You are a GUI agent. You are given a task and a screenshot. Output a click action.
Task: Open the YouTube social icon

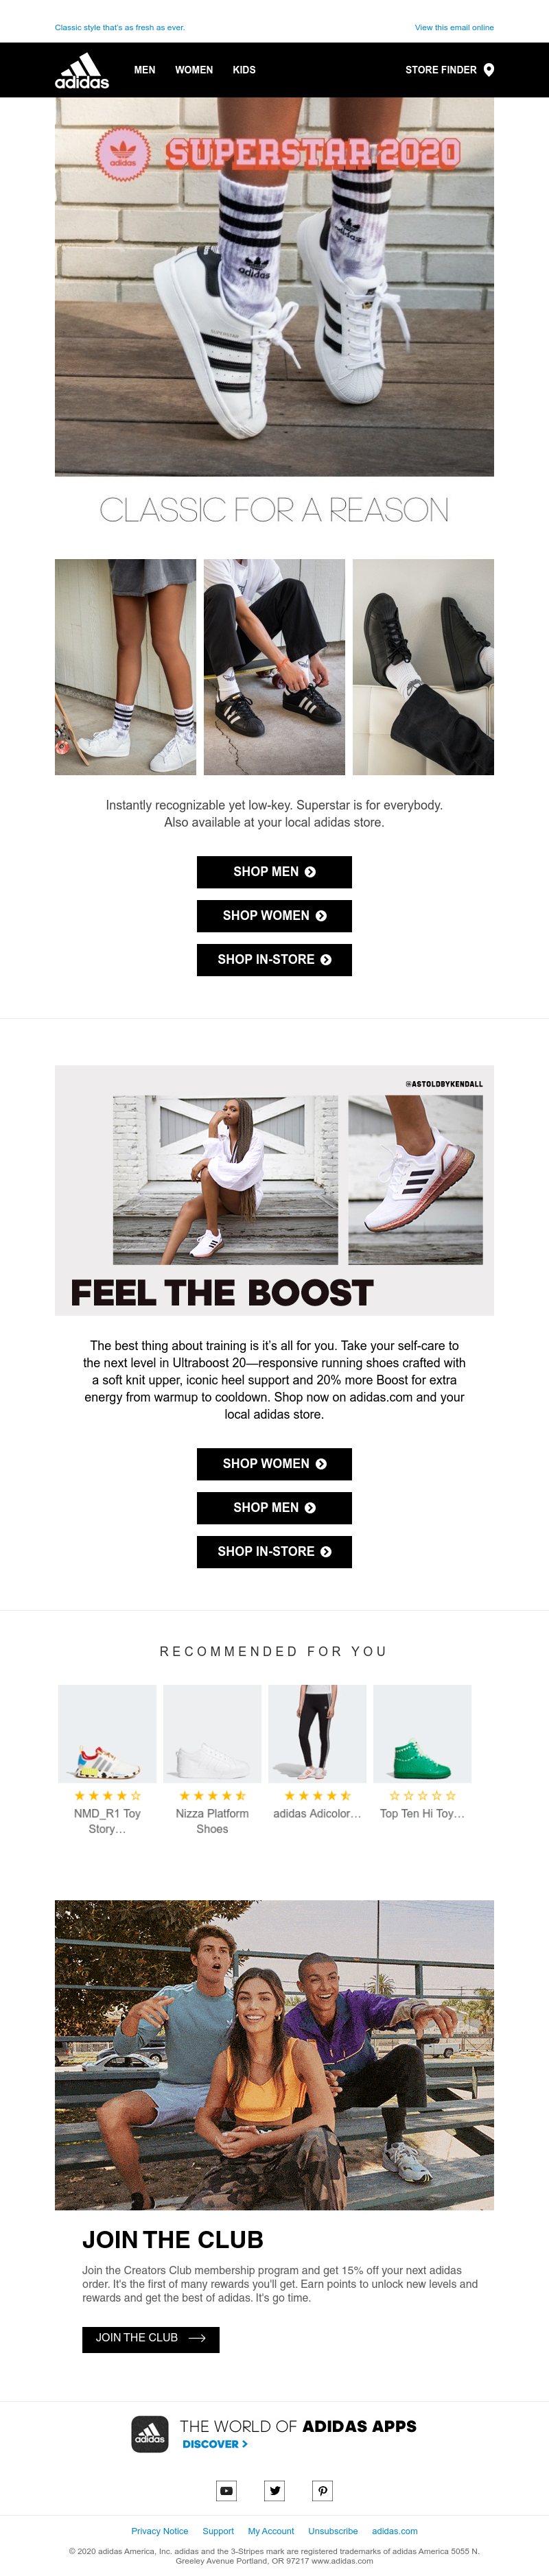(x=227, y=2490)
